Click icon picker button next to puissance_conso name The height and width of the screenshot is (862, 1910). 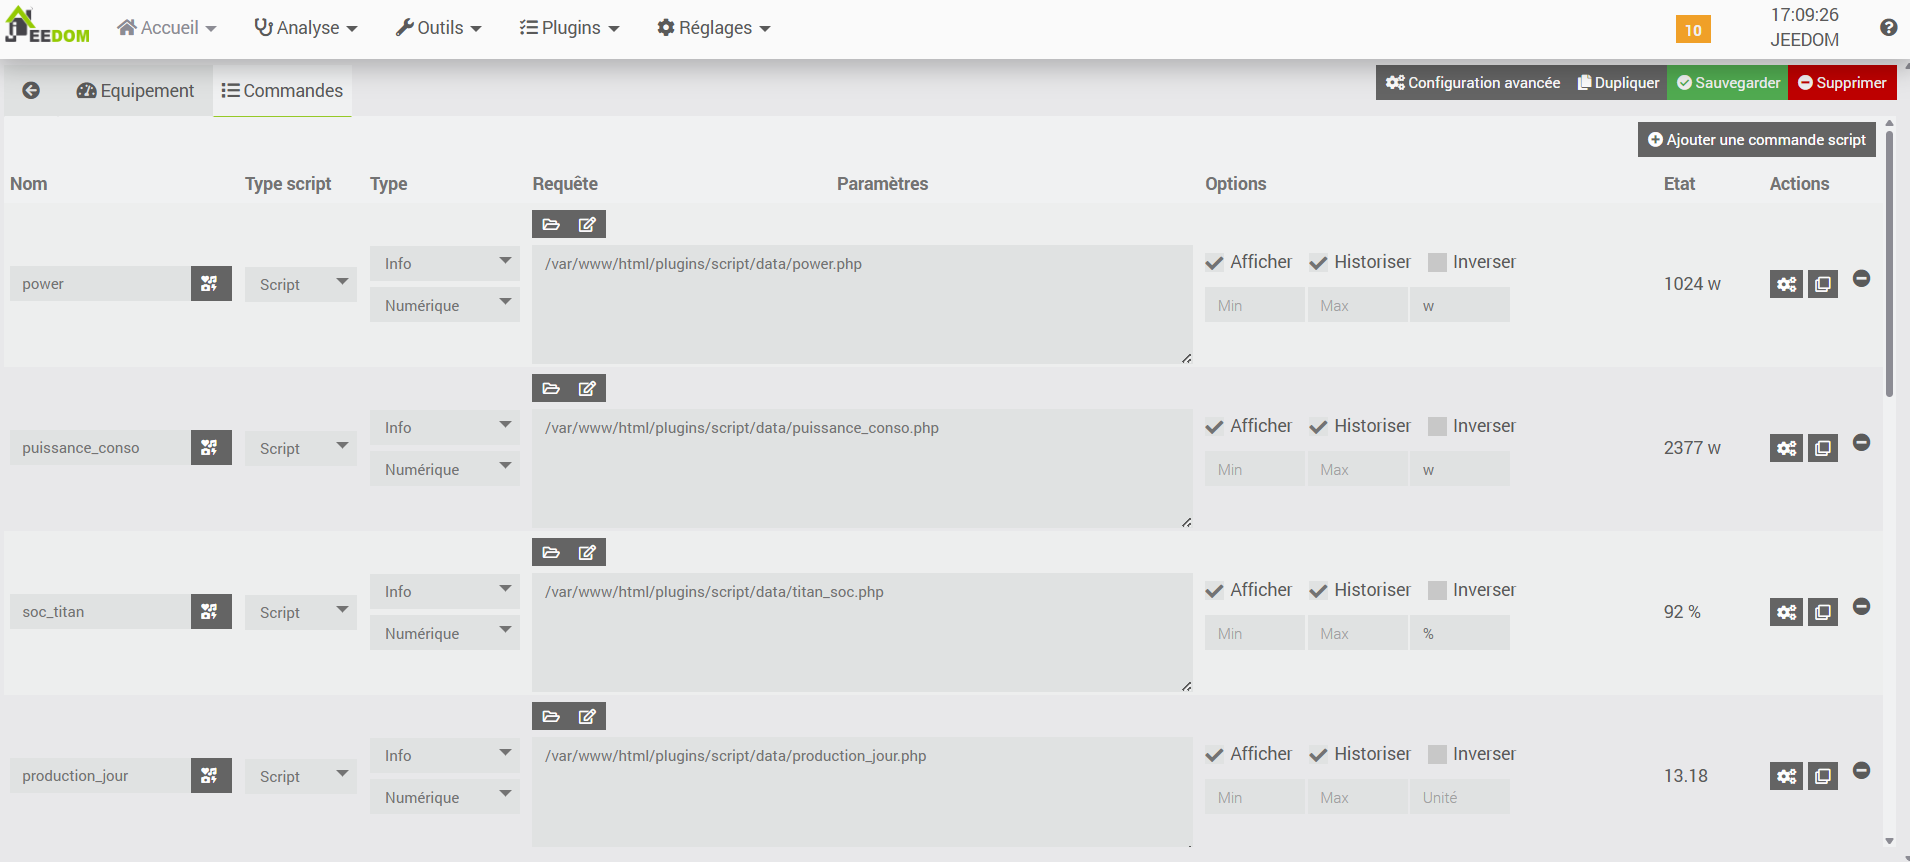(x=210, y=448)
